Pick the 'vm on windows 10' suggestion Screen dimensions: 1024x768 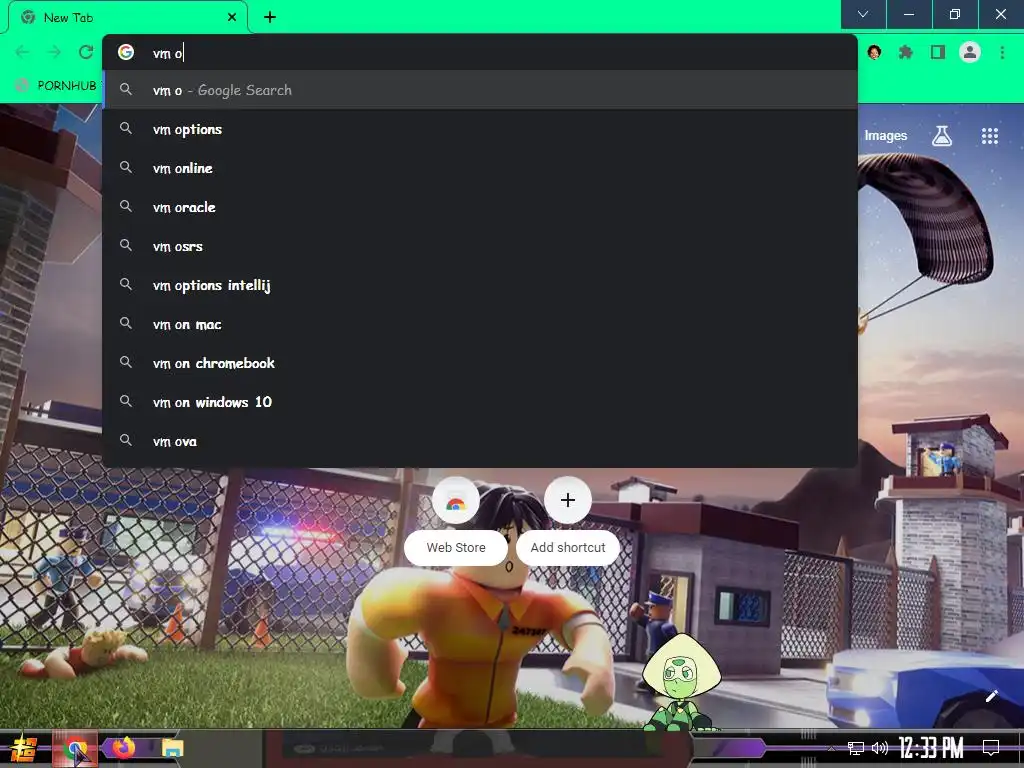(480, 402)
